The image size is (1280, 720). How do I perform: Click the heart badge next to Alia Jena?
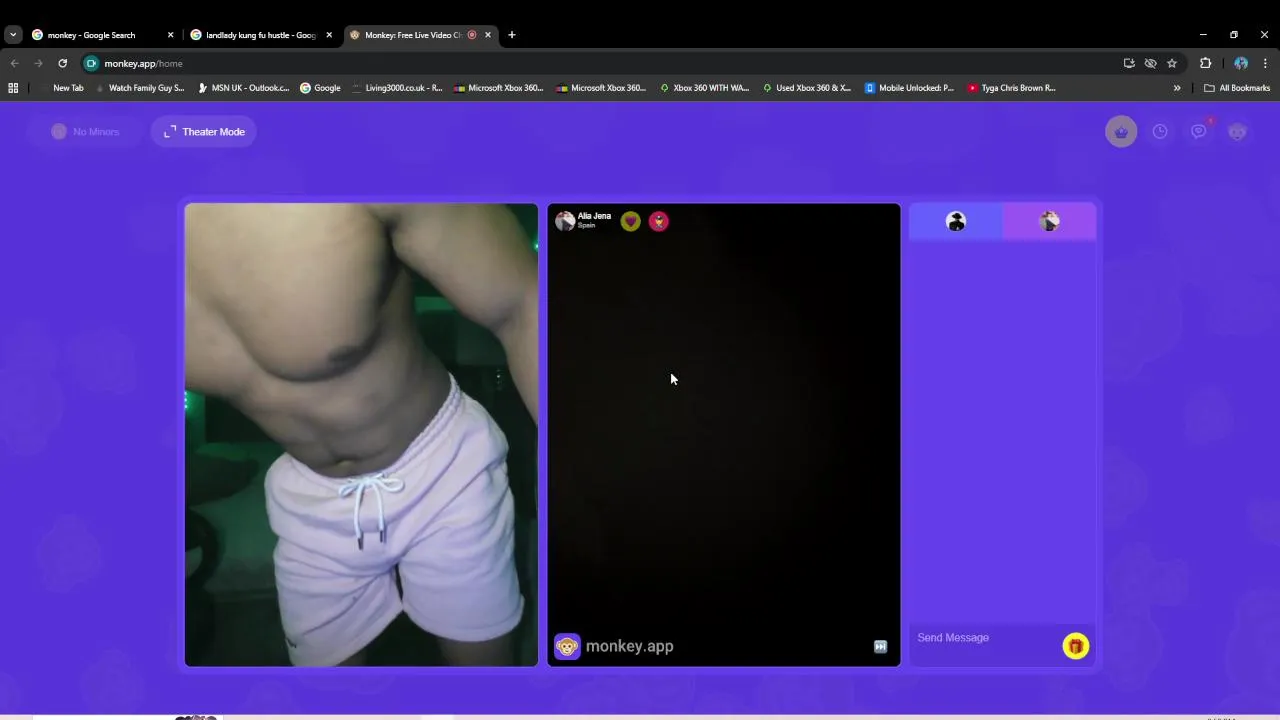630,222
